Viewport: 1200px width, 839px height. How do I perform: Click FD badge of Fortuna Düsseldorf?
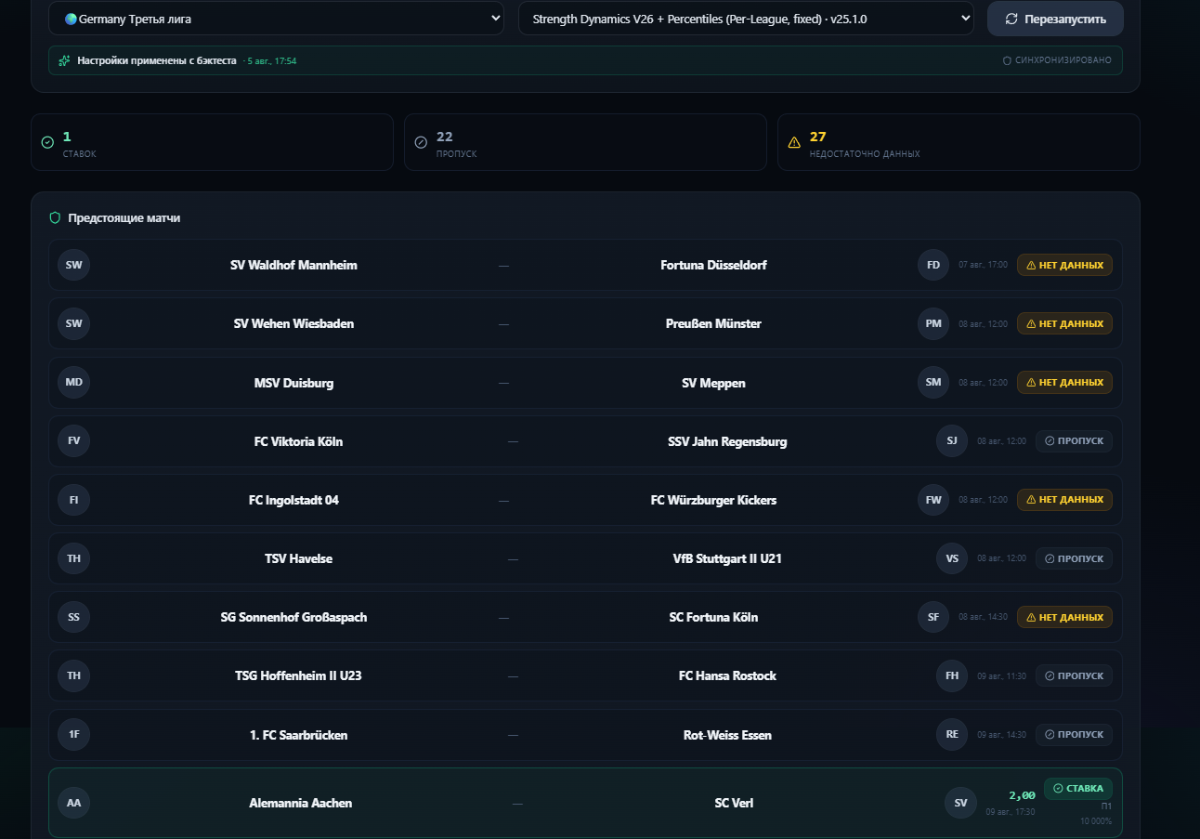coord(933,265)
